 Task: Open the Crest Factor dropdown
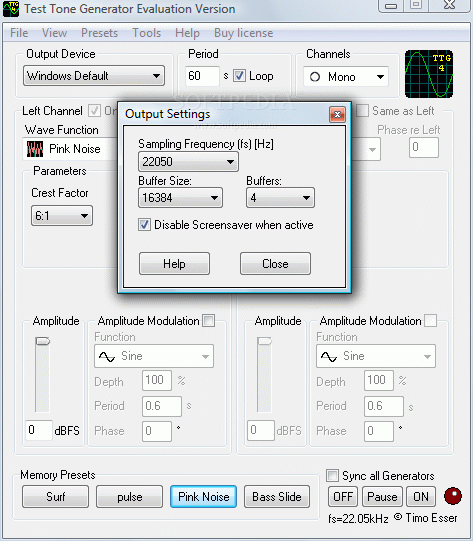62,216
